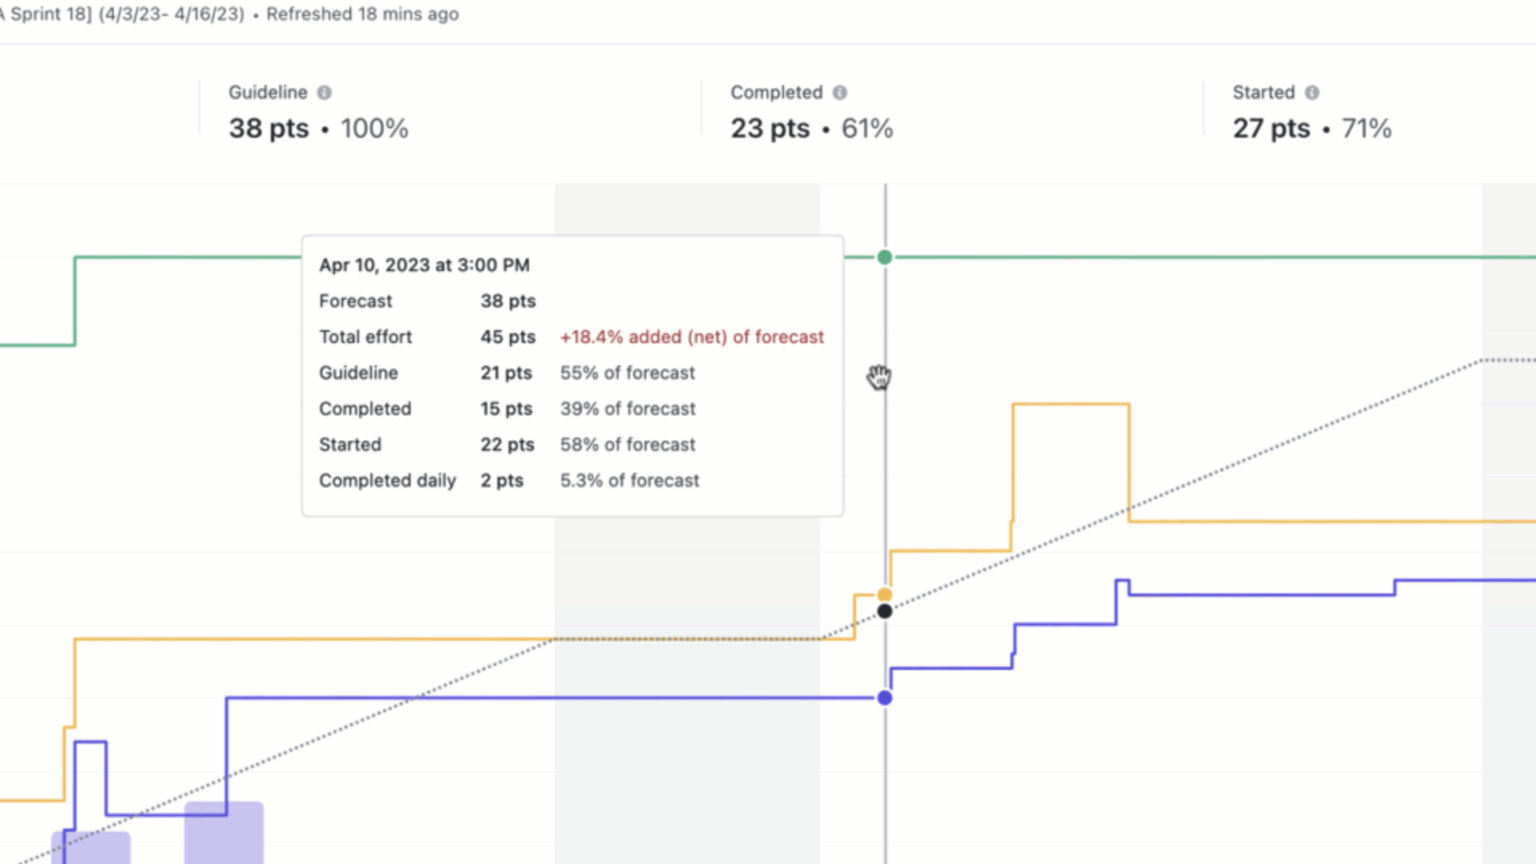
Task: Select the black dot on the dotted guideline
Action: [884, 611]
